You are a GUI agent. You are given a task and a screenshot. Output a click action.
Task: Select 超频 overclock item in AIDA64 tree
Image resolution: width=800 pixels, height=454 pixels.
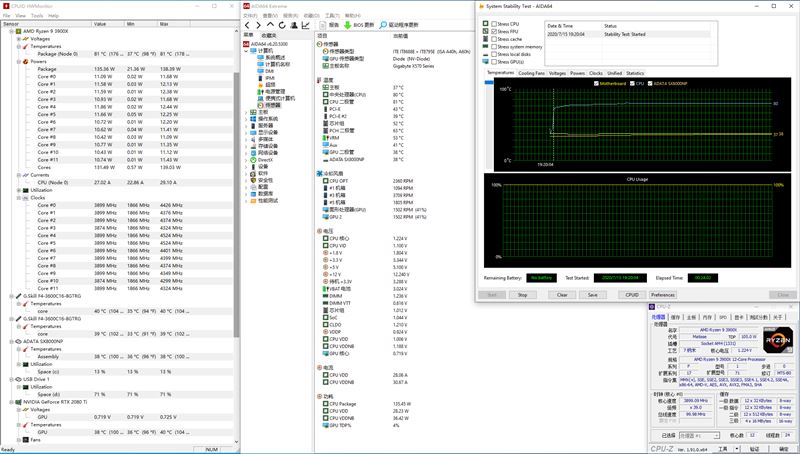tap(266, 85)
